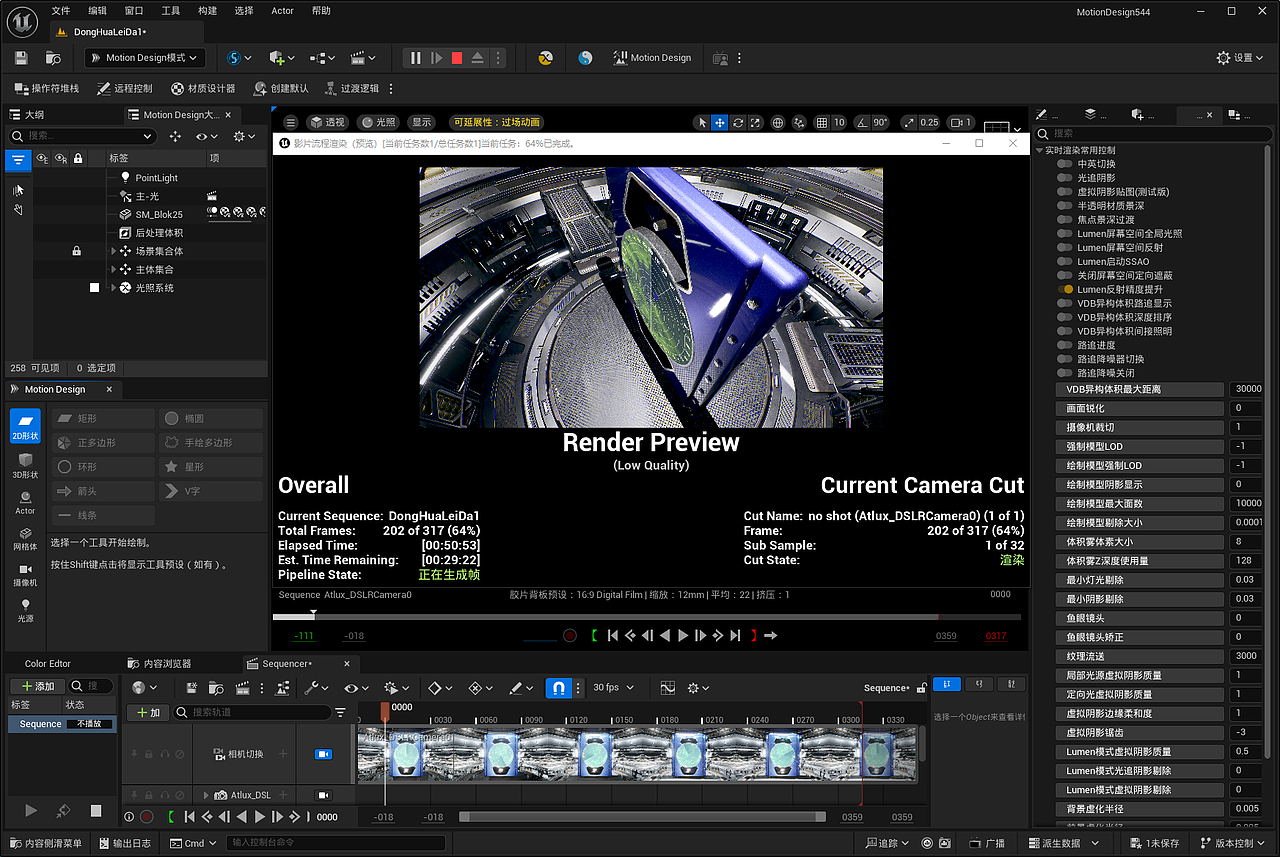This screenshot has width=1280, height=857.
Task: Click the outliner search field
Action: click(x=82, y=136)
